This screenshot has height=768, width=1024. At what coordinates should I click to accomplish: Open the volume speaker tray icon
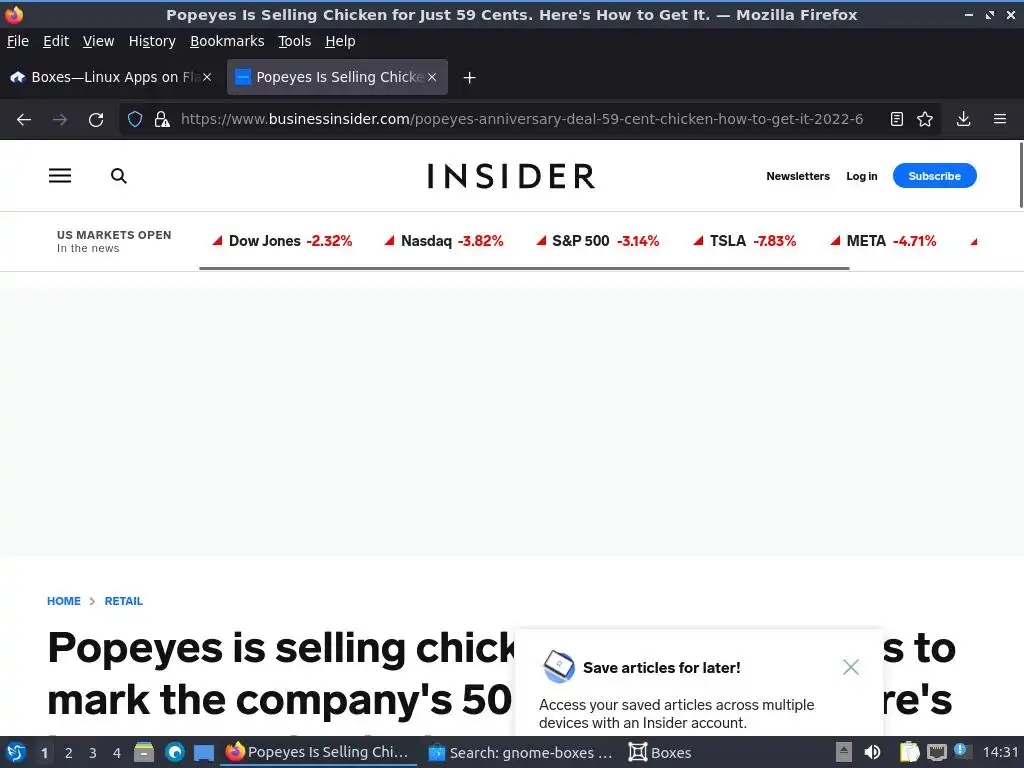click(x=872, y=752)
